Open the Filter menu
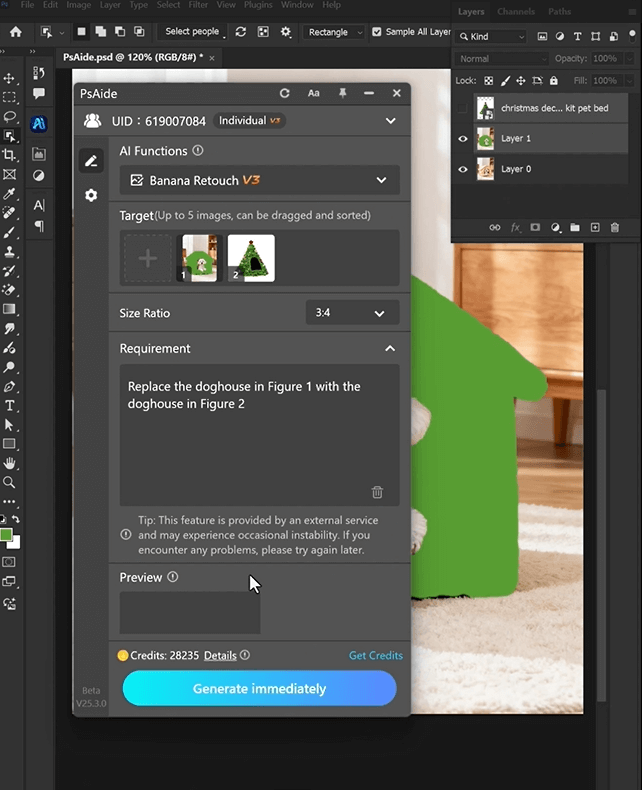This screenshot has height=790, width=642. (x=198, y=5)
